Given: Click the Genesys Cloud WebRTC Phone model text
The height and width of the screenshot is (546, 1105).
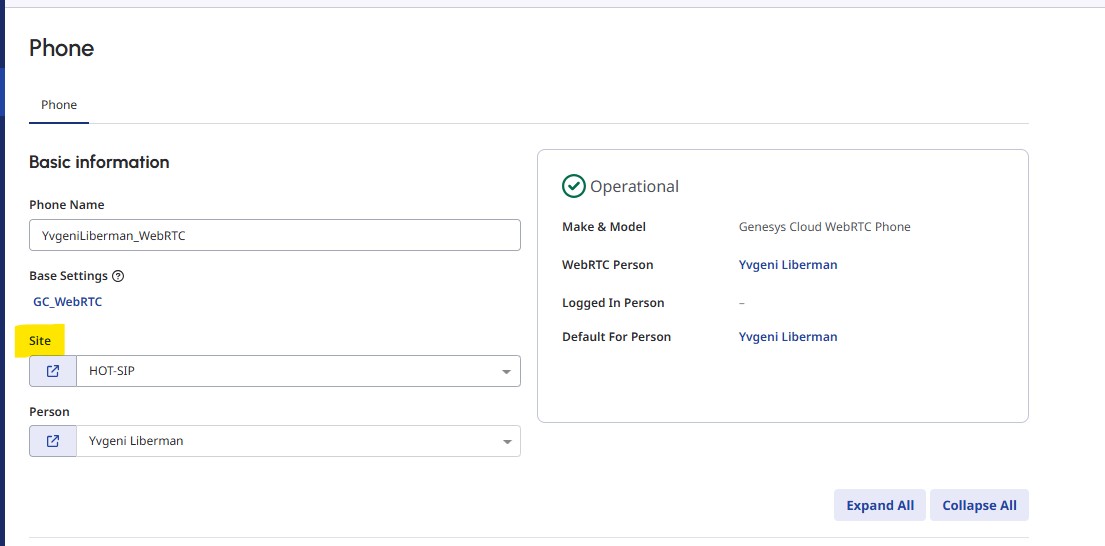Looking at the screenshot, I should 824,227.
